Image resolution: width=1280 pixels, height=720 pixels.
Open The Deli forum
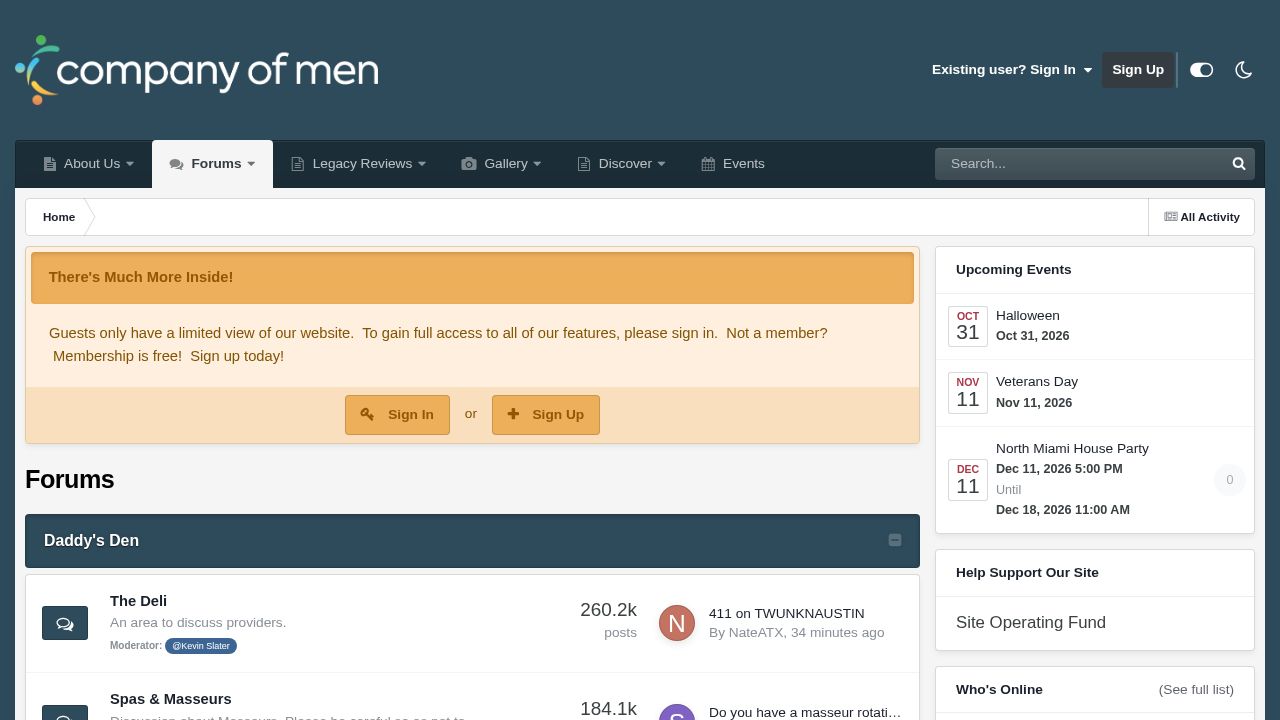pos(138,601)
